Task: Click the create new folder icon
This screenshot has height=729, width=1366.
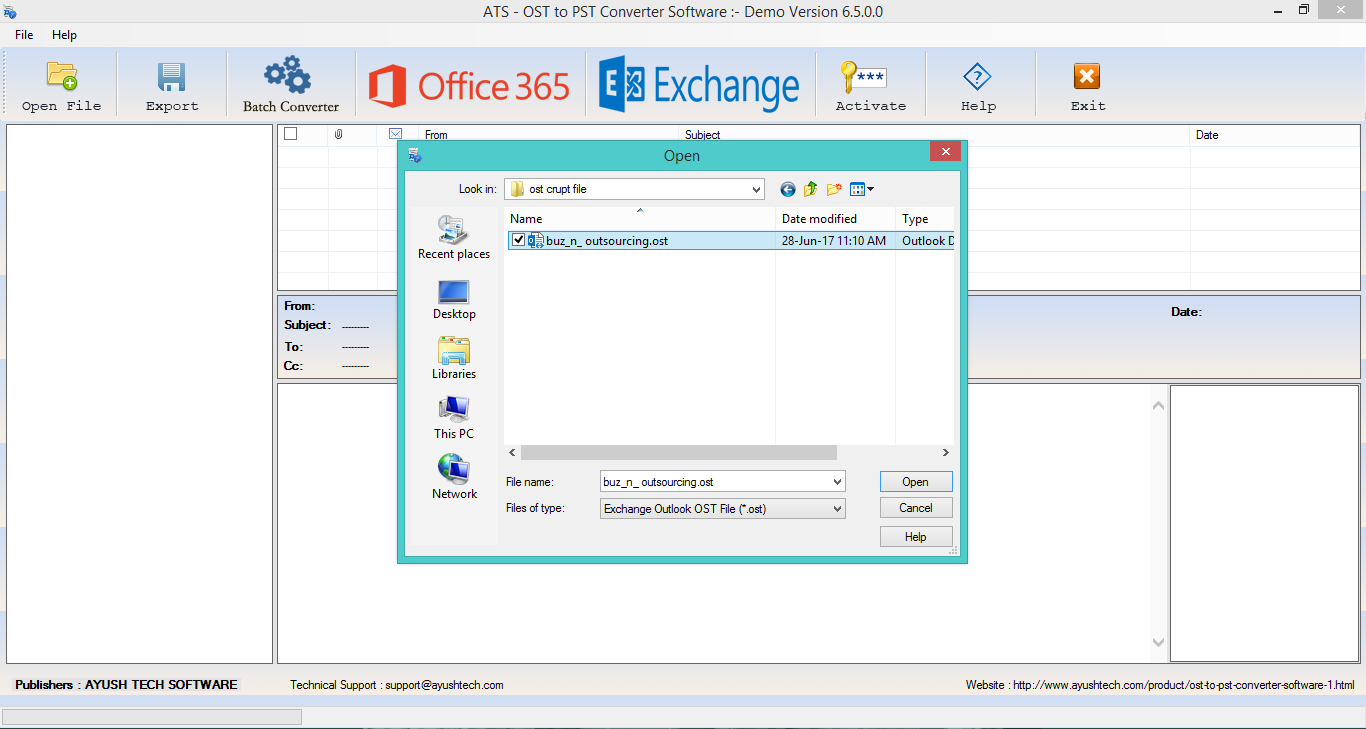Action: [x=834, y=189]
